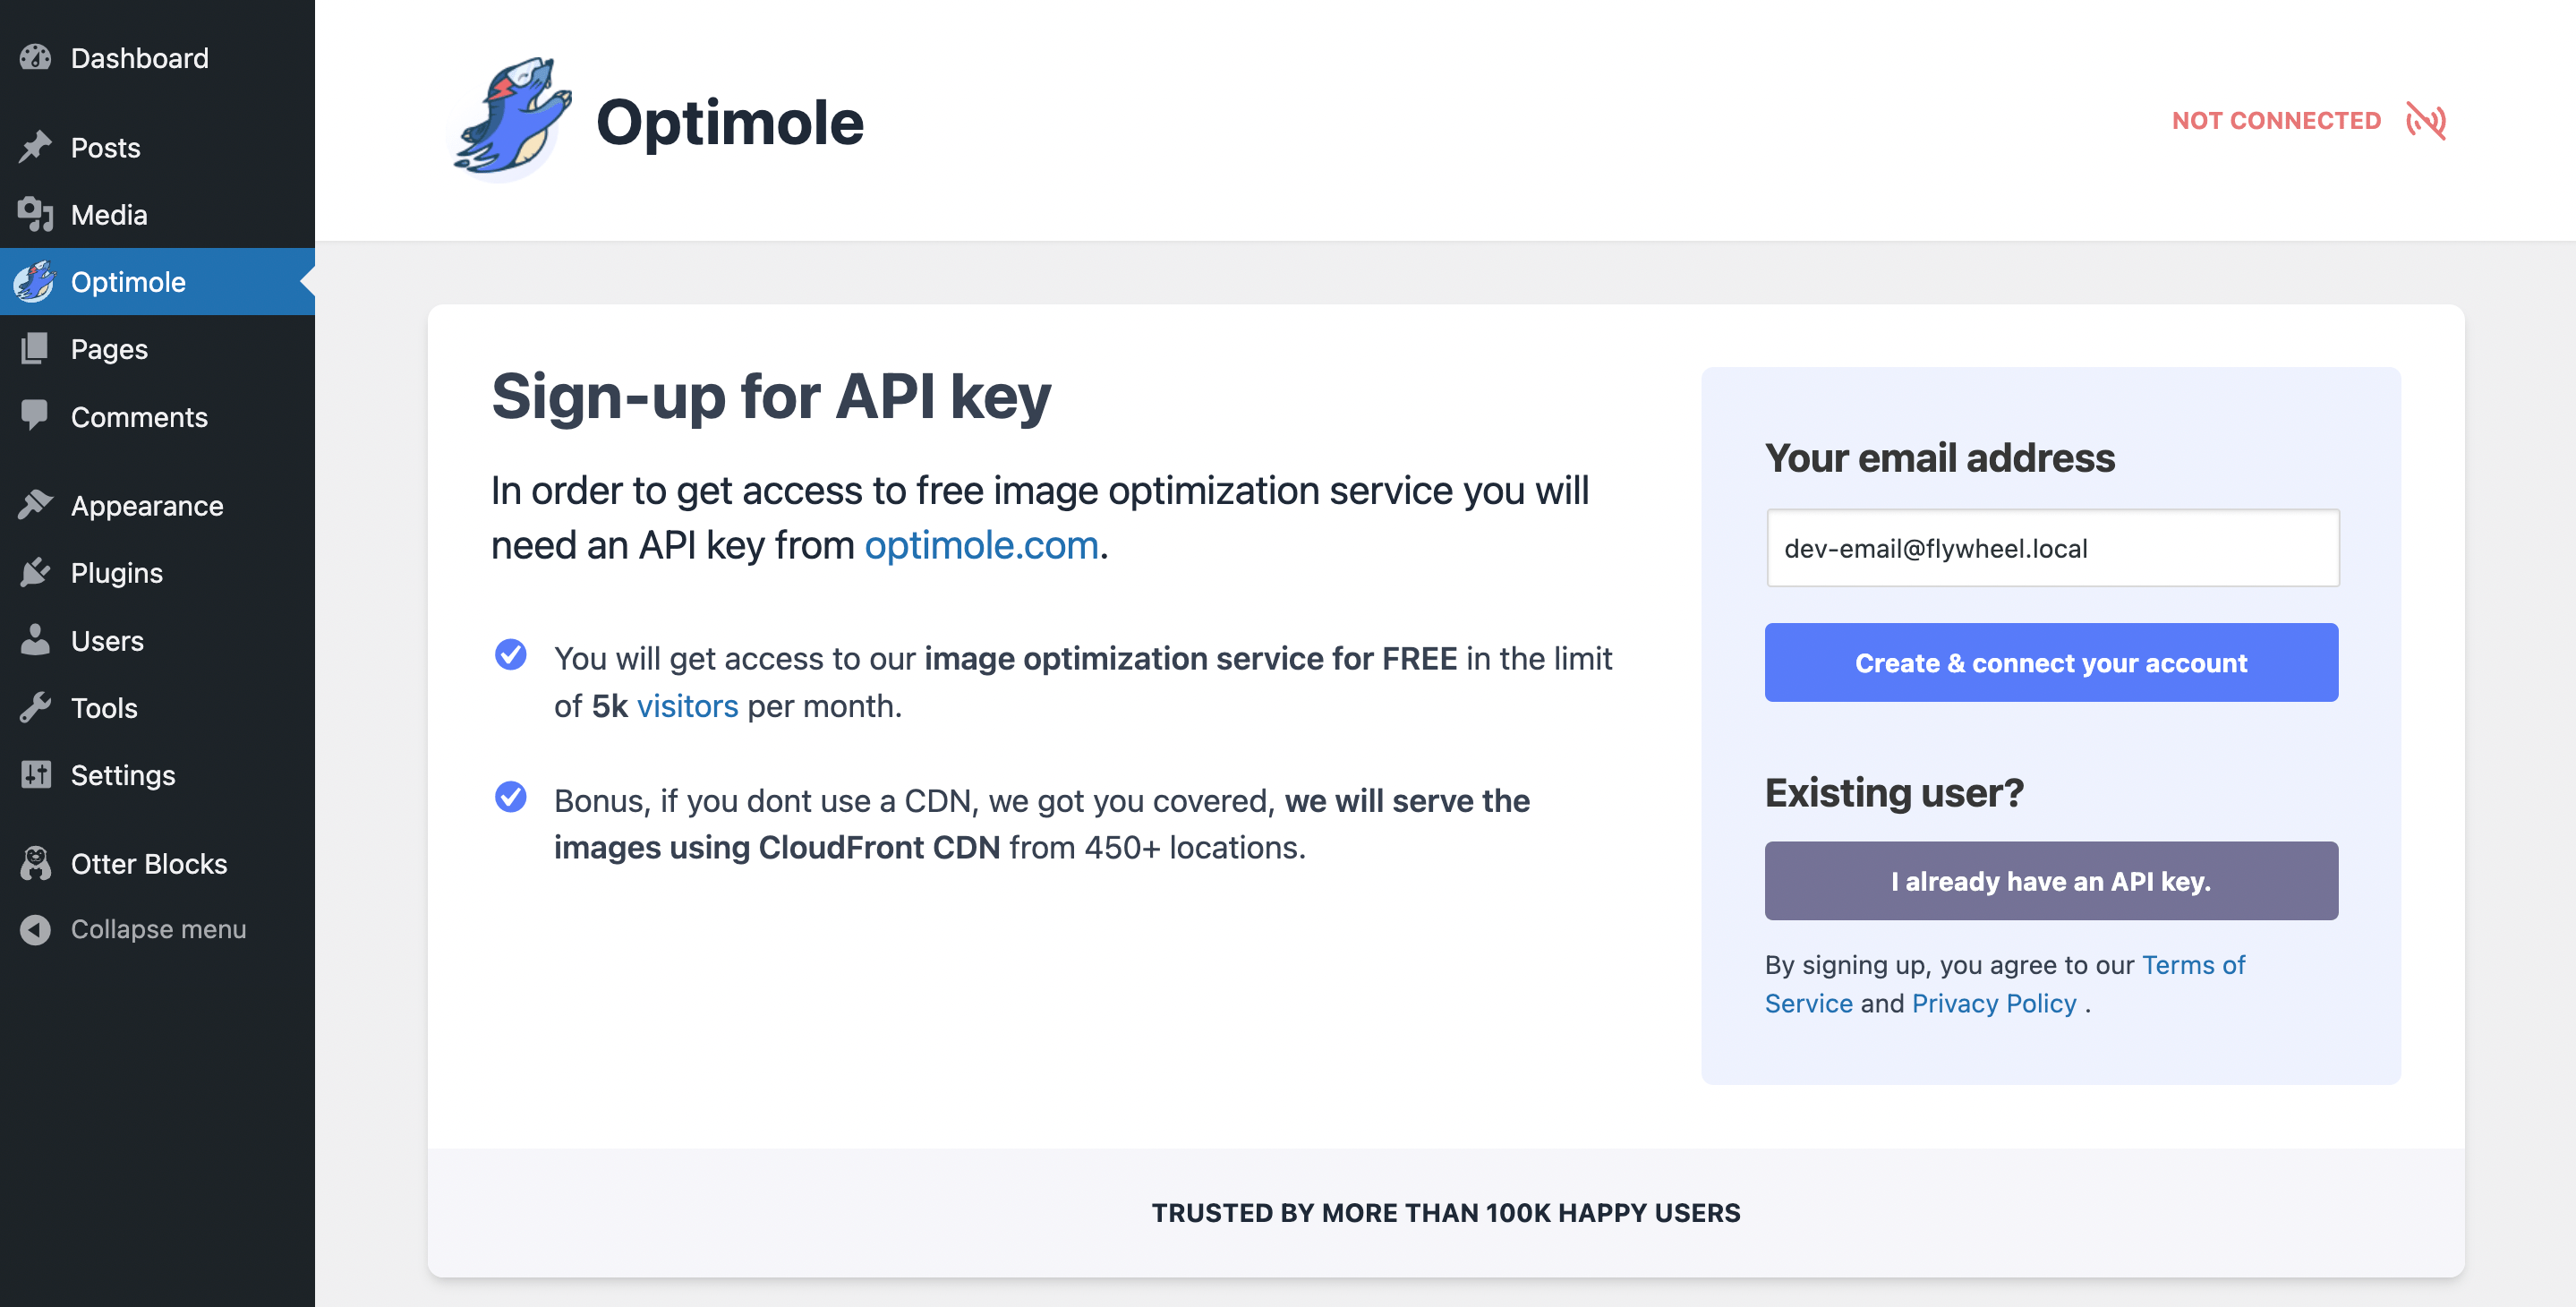Go to the Comments menu
The width and height of the screenshot is (2576, 1307).
pos(139,417)
